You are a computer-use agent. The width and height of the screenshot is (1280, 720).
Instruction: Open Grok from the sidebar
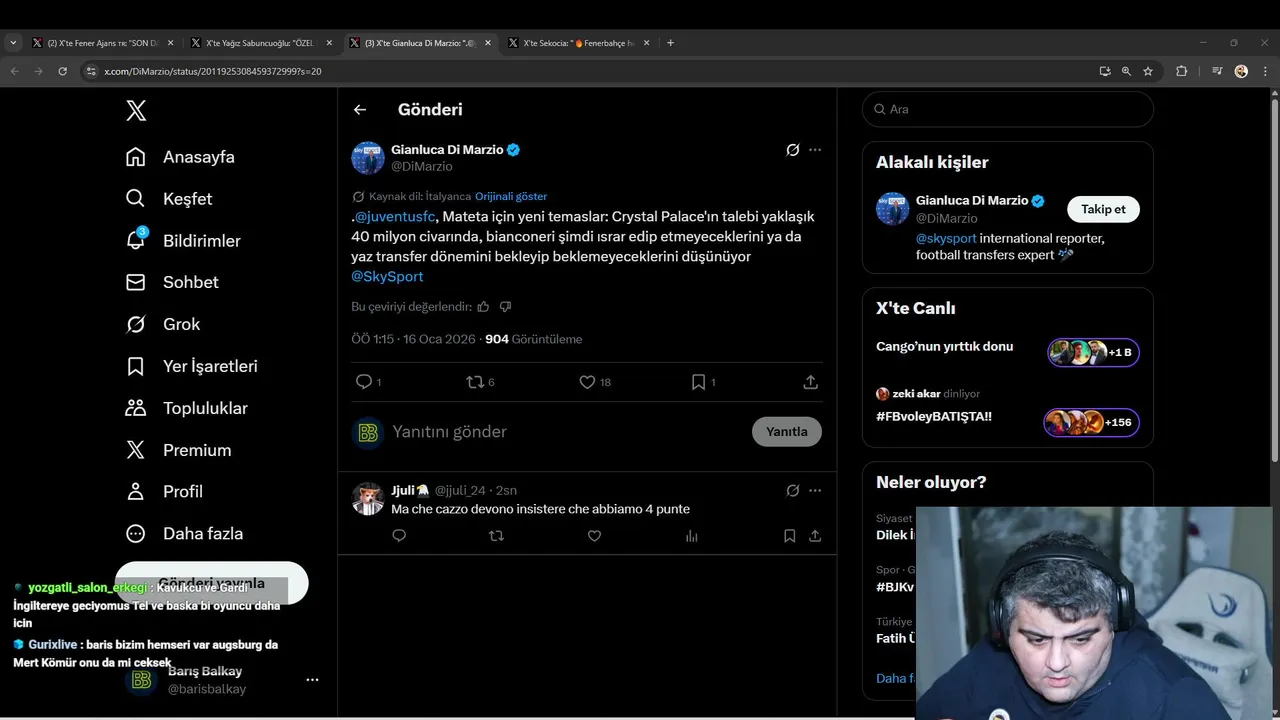pyautogui.click(x=136, y=324)
